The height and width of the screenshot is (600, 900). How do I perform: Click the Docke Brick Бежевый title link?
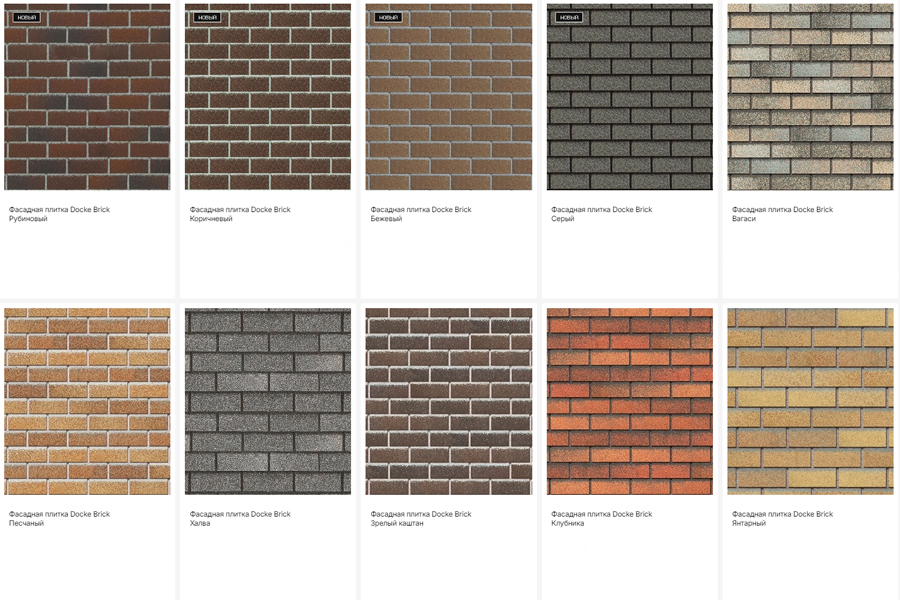[421, 214]
